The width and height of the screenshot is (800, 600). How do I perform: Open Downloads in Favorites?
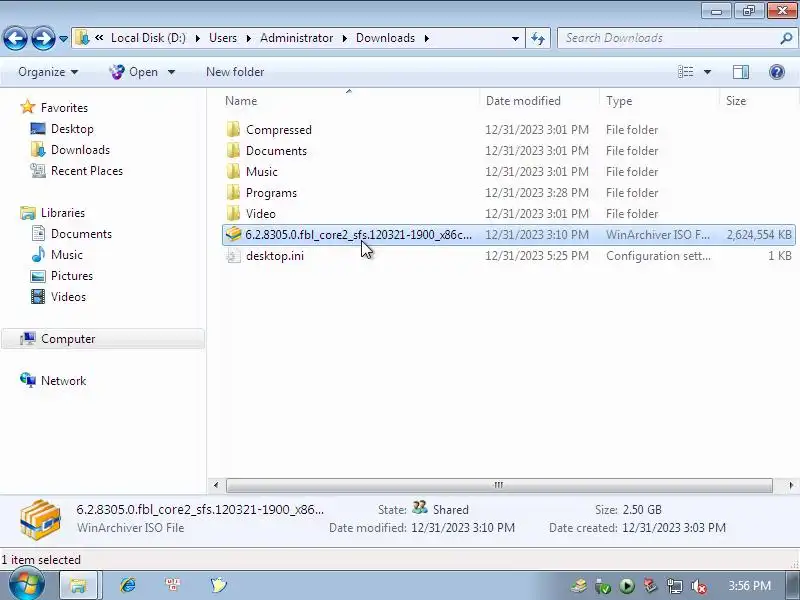(80, 150)
